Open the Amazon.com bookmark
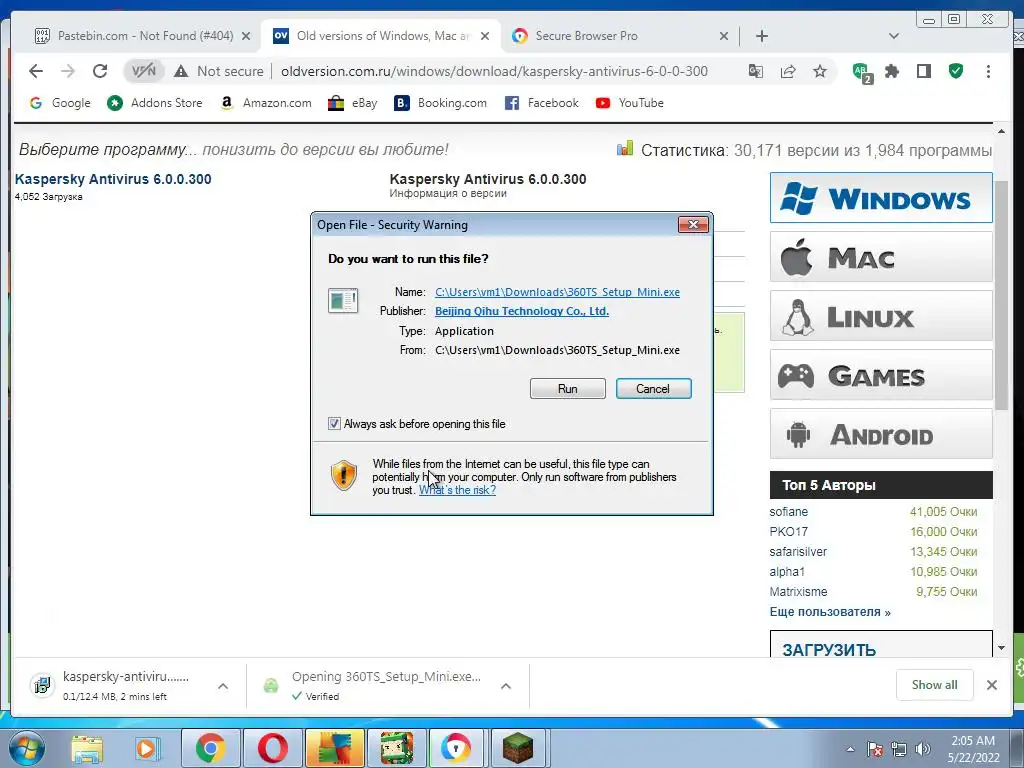The image size is (1024, 768). click(x=266, y=103)
